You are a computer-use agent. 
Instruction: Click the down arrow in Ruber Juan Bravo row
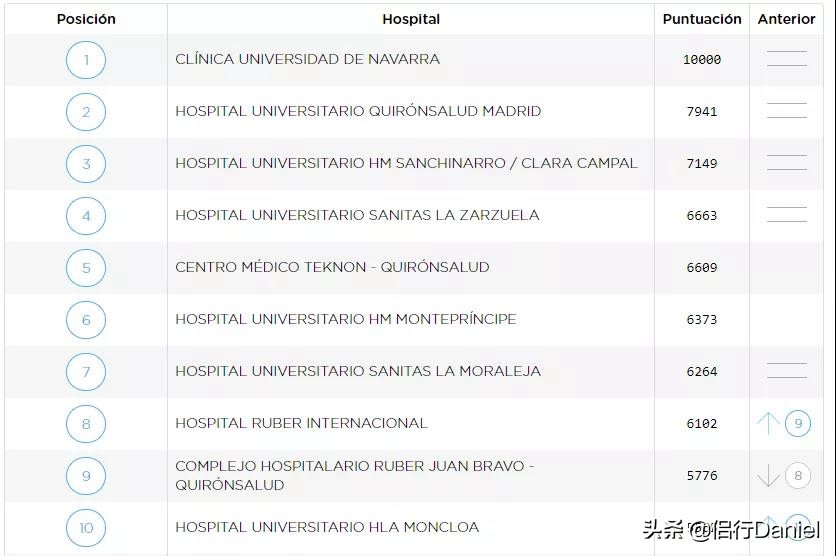pyautogui.click(x=768, y=476)
